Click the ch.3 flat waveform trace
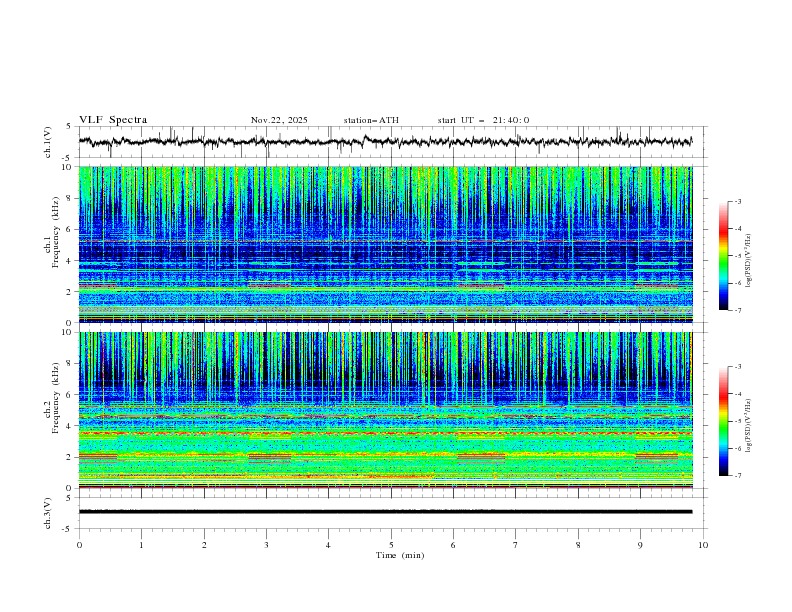Viewport: 792px width, 612px height. (x=386, y=512)
